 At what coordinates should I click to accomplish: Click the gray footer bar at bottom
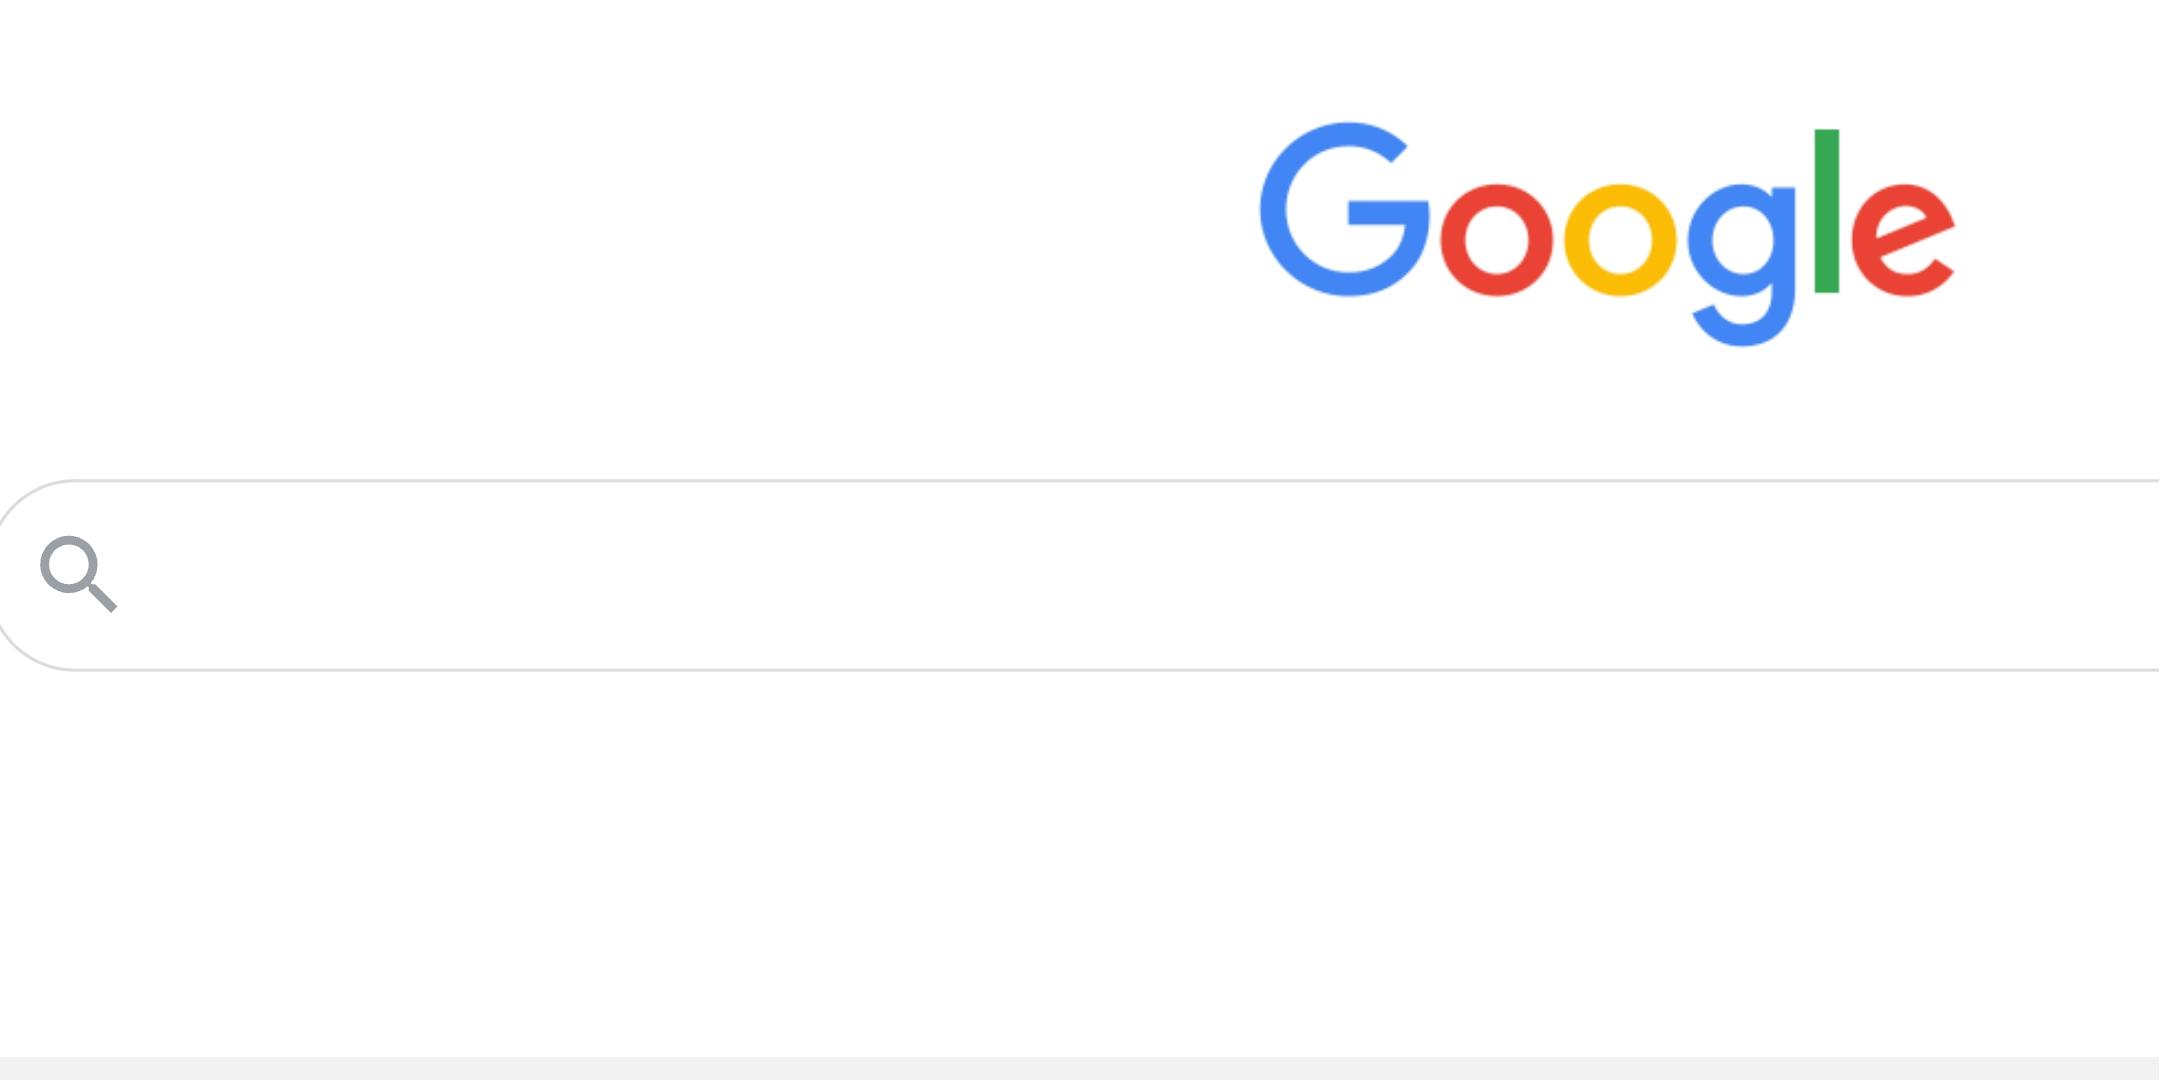[x=1080, y=1068]
